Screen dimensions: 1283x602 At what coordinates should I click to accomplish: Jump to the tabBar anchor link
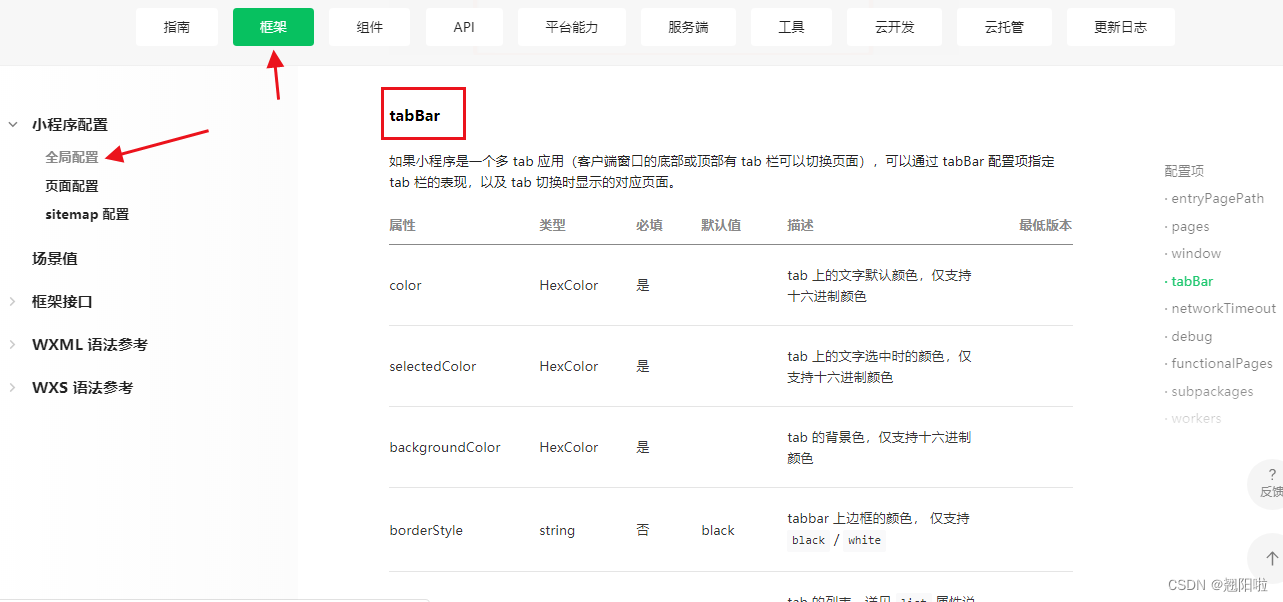click(1190, 281)
